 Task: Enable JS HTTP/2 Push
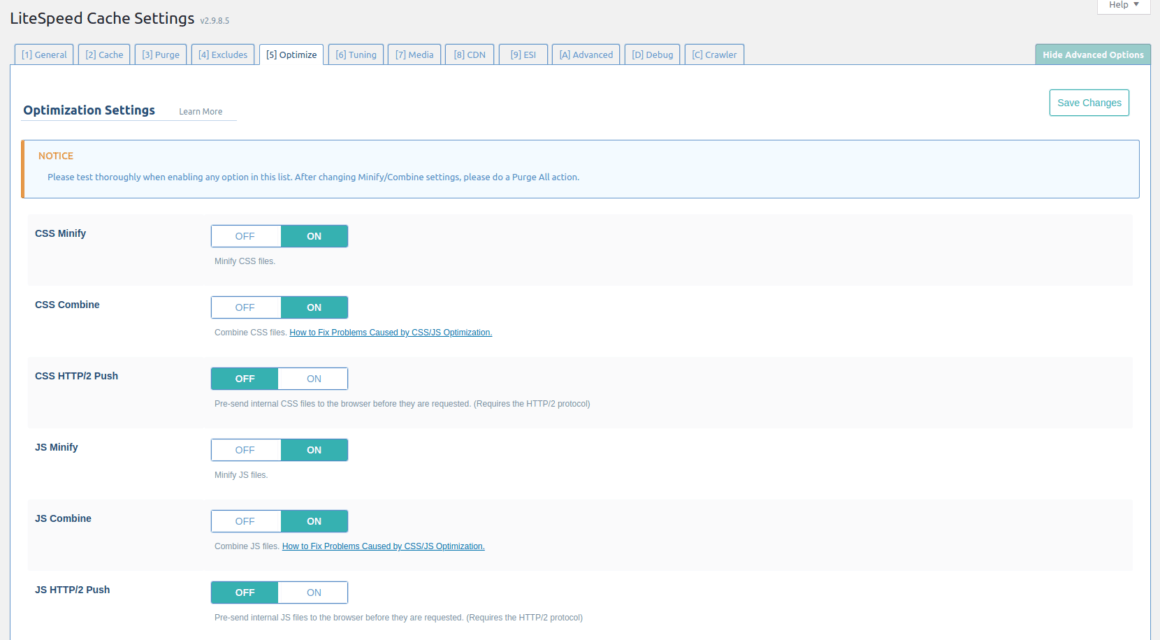coord(313,592)
